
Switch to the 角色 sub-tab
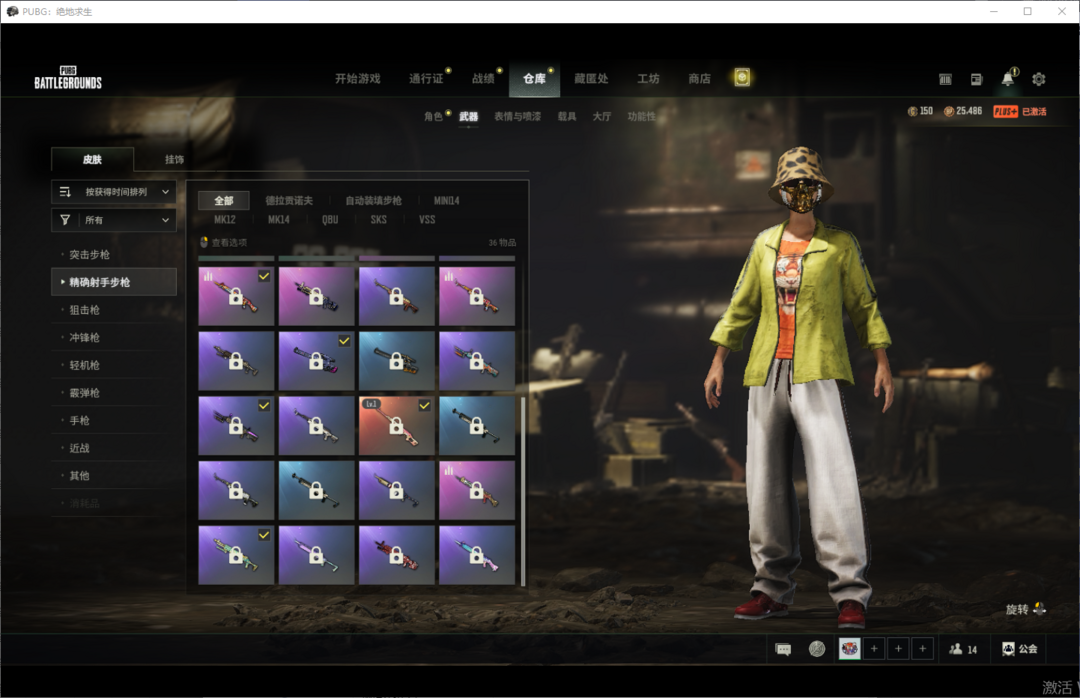click(433, 116)
